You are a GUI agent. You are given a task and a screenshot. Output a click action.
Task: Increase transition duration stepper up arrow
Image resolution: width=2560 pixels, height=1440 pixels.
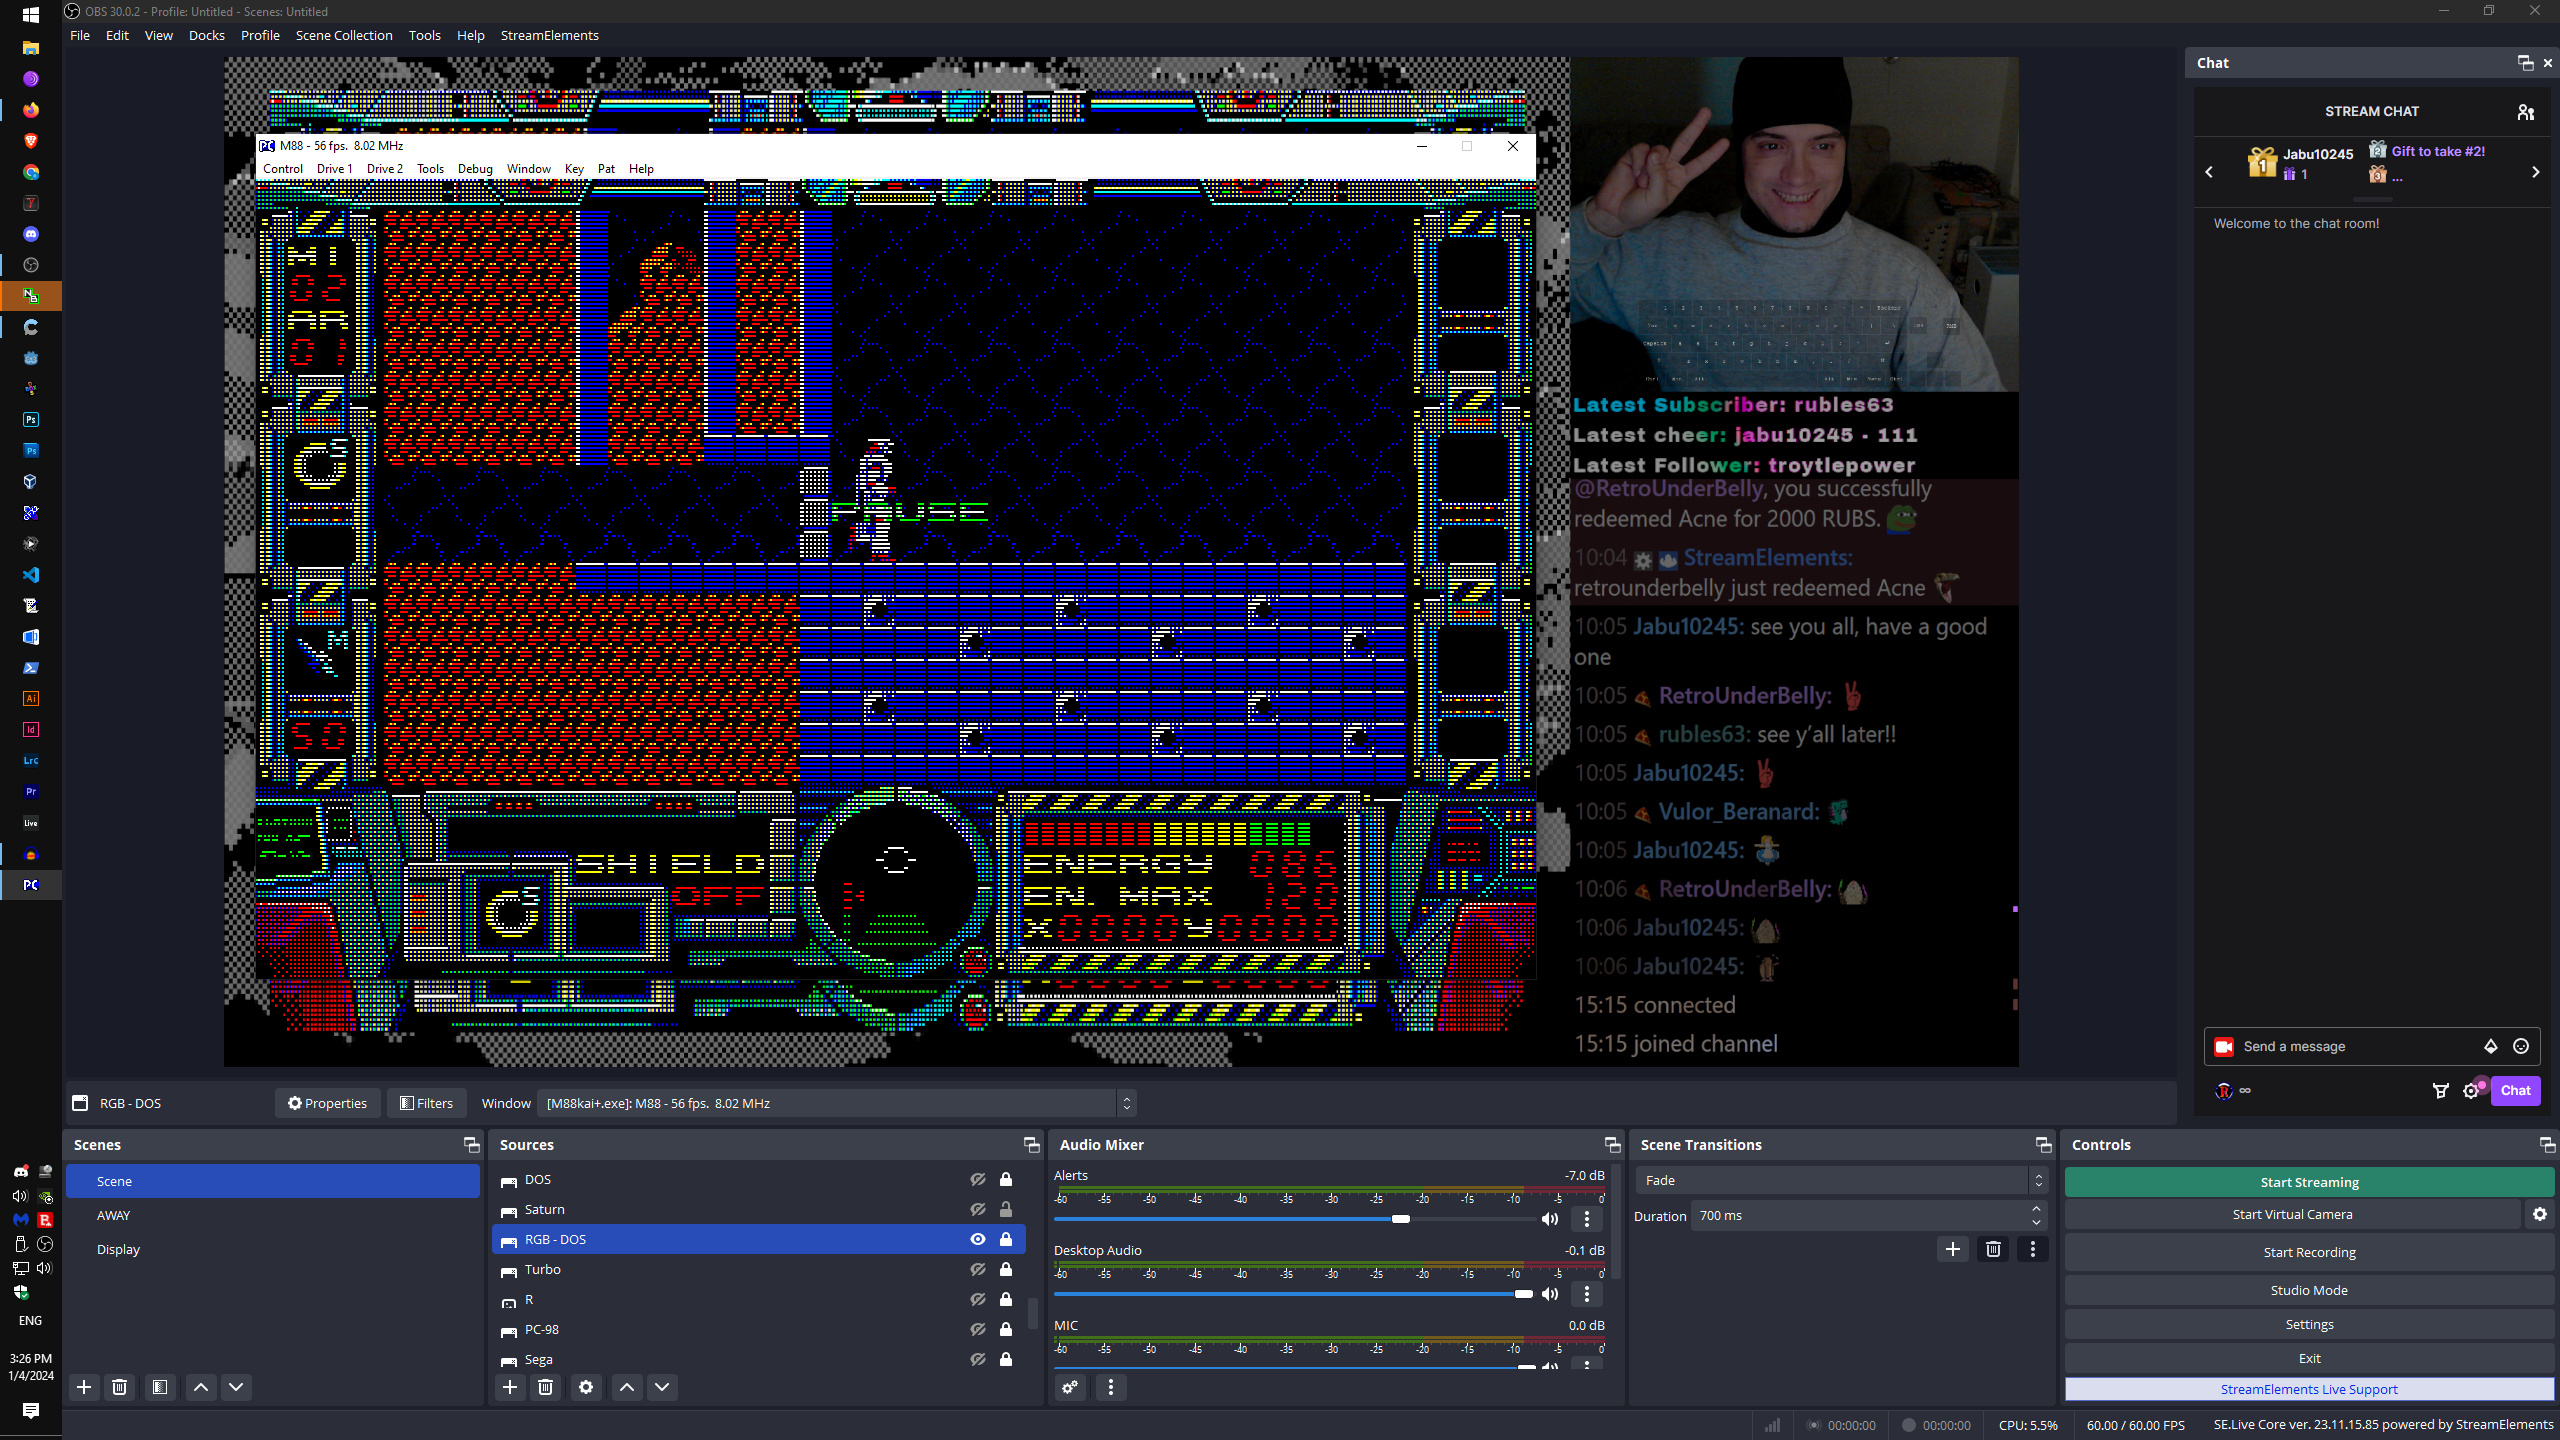[2036, 1210]
